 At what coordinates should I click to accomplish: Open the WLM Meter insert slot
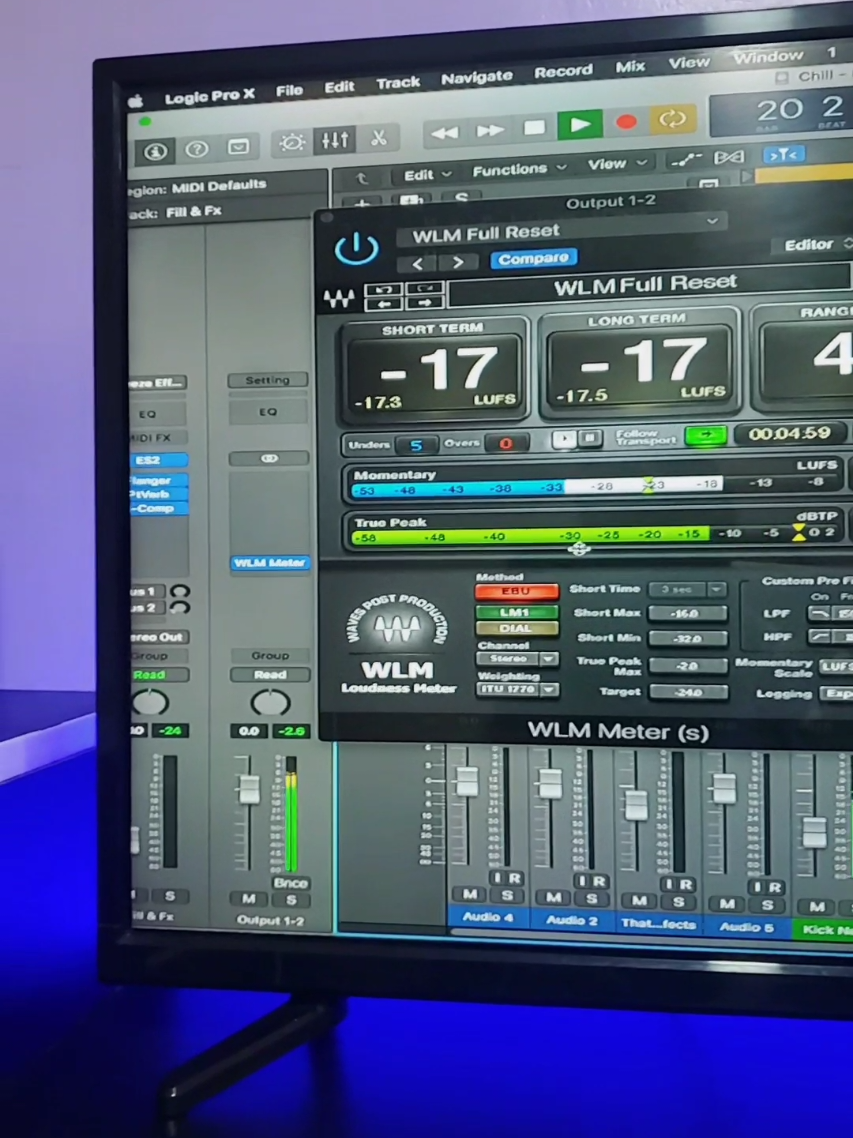tap(269, 562)
